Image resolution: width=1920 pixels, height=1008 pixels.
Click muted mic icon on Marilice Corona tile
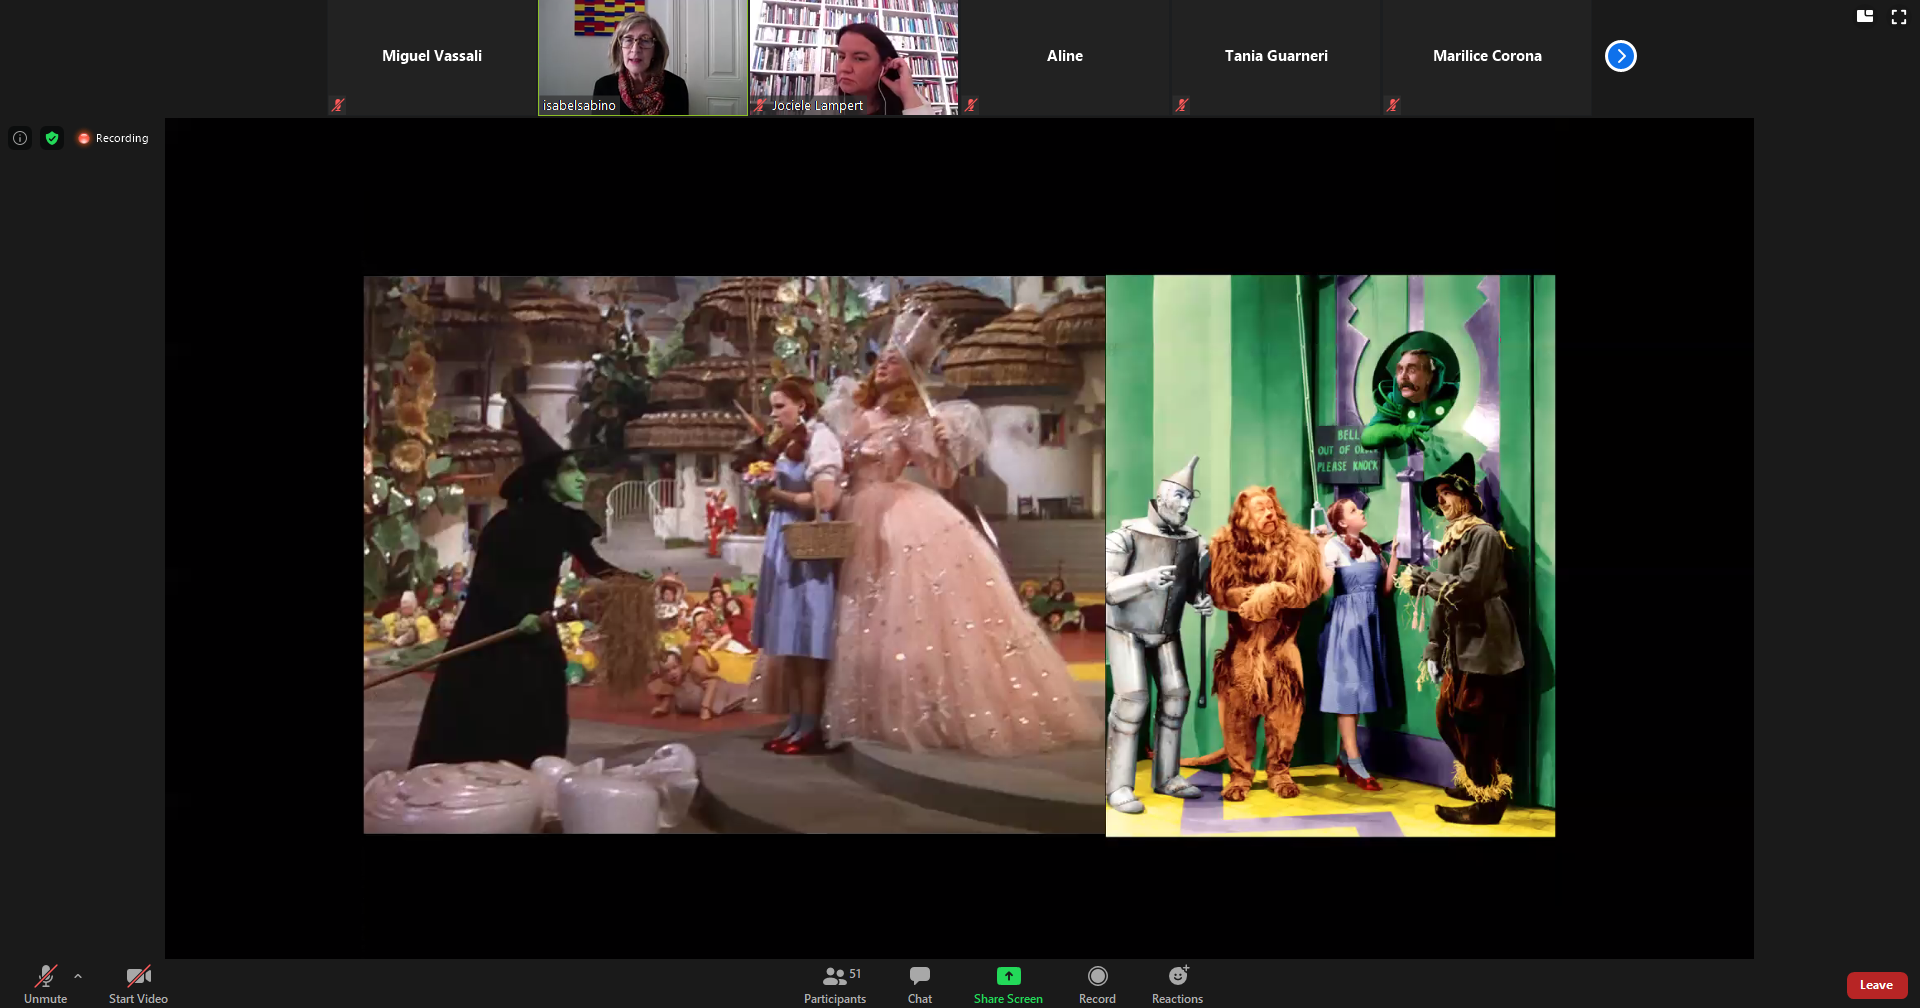point(1393,105)
